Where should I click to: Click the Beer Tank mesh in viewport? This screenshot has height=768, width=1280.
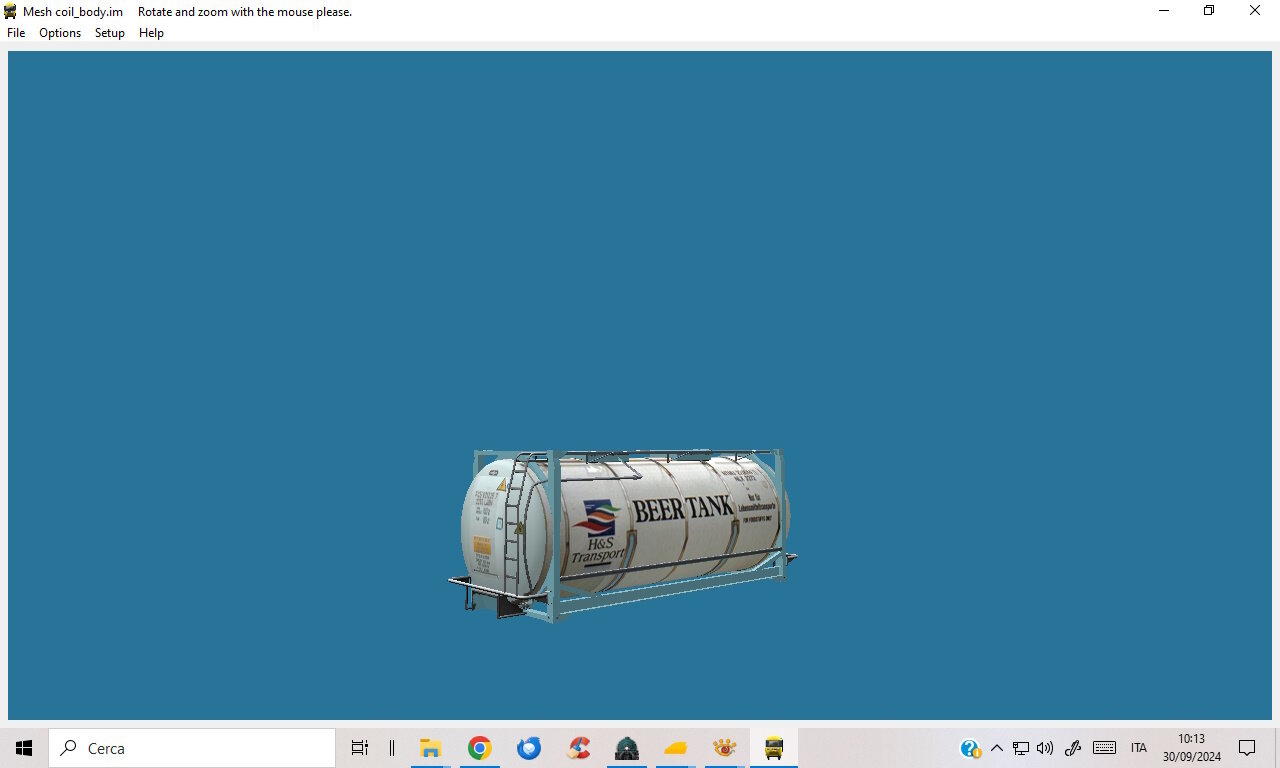(x=622, y=535)
